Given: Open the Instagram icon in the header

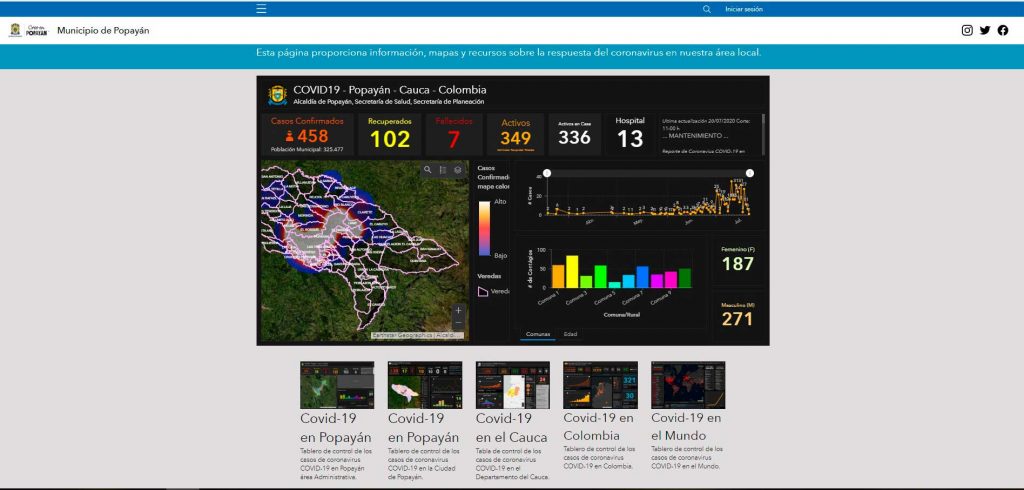Looking at the screenshot, I should pyautogui.click(x=967, y=30).
